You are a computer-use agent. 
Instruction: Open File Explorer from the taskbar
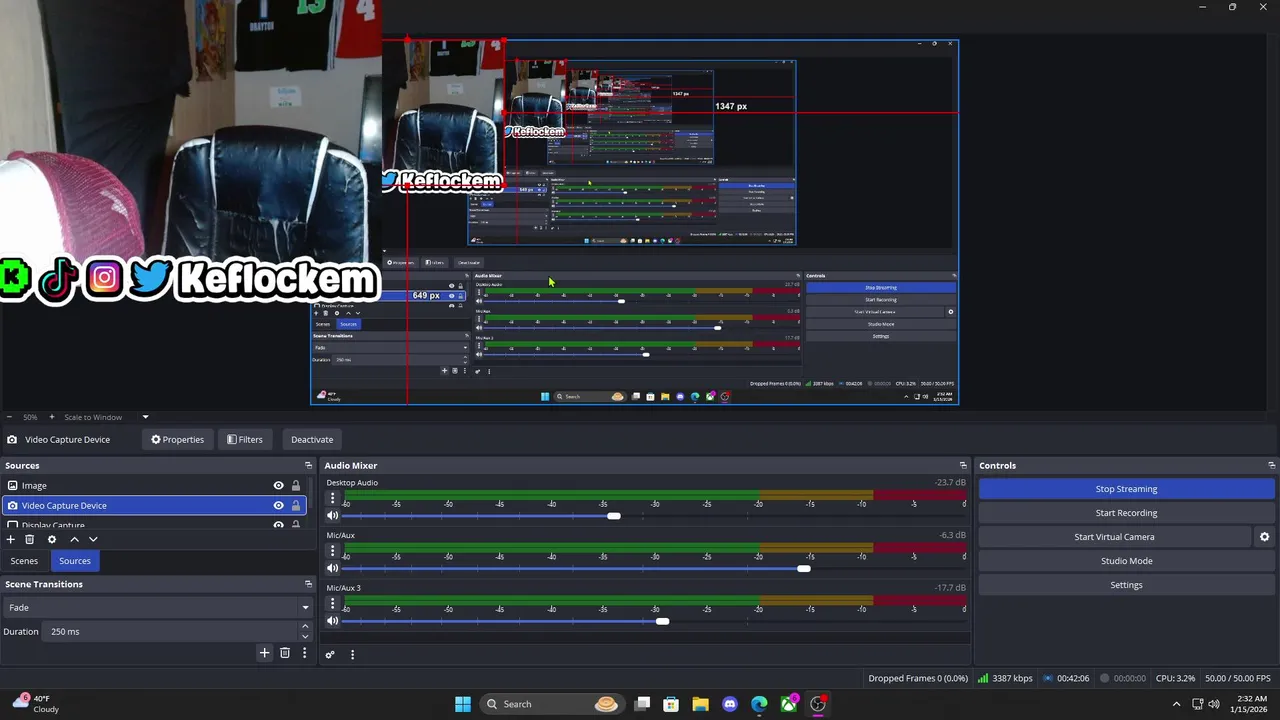point(700,704)
